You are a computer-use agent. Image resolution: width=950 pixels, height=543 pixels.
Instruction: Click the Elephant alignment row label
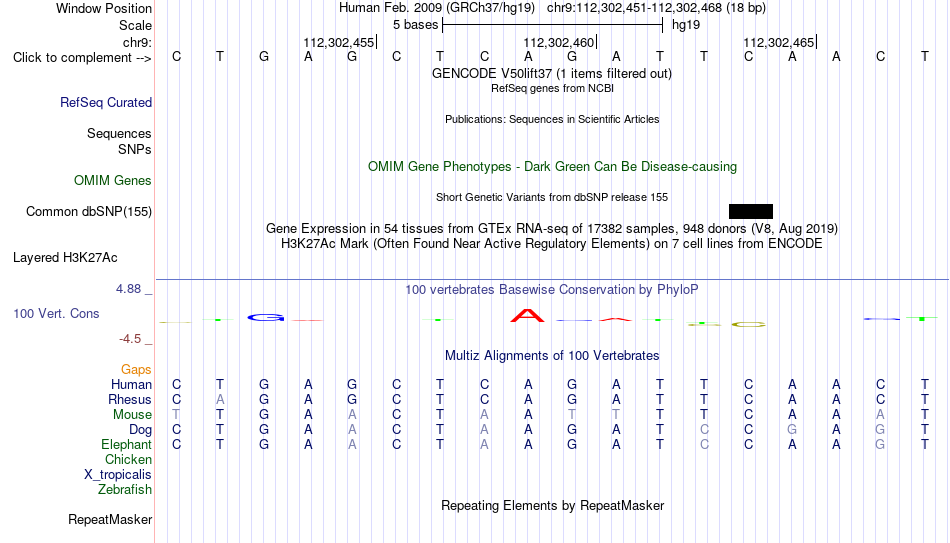126,445
